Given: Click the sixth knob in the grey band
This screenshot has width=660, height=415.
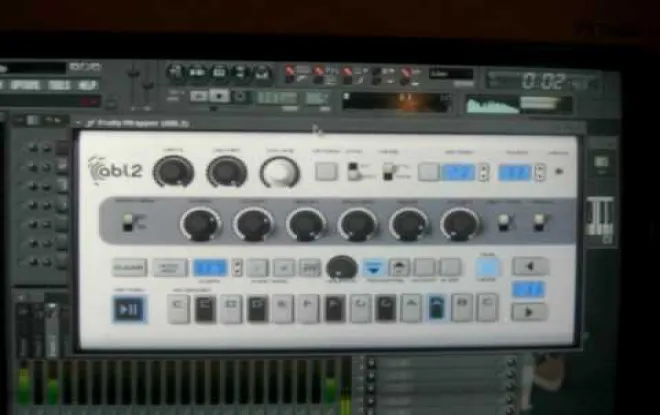Looking at the screenshot, I should point(460,224).
